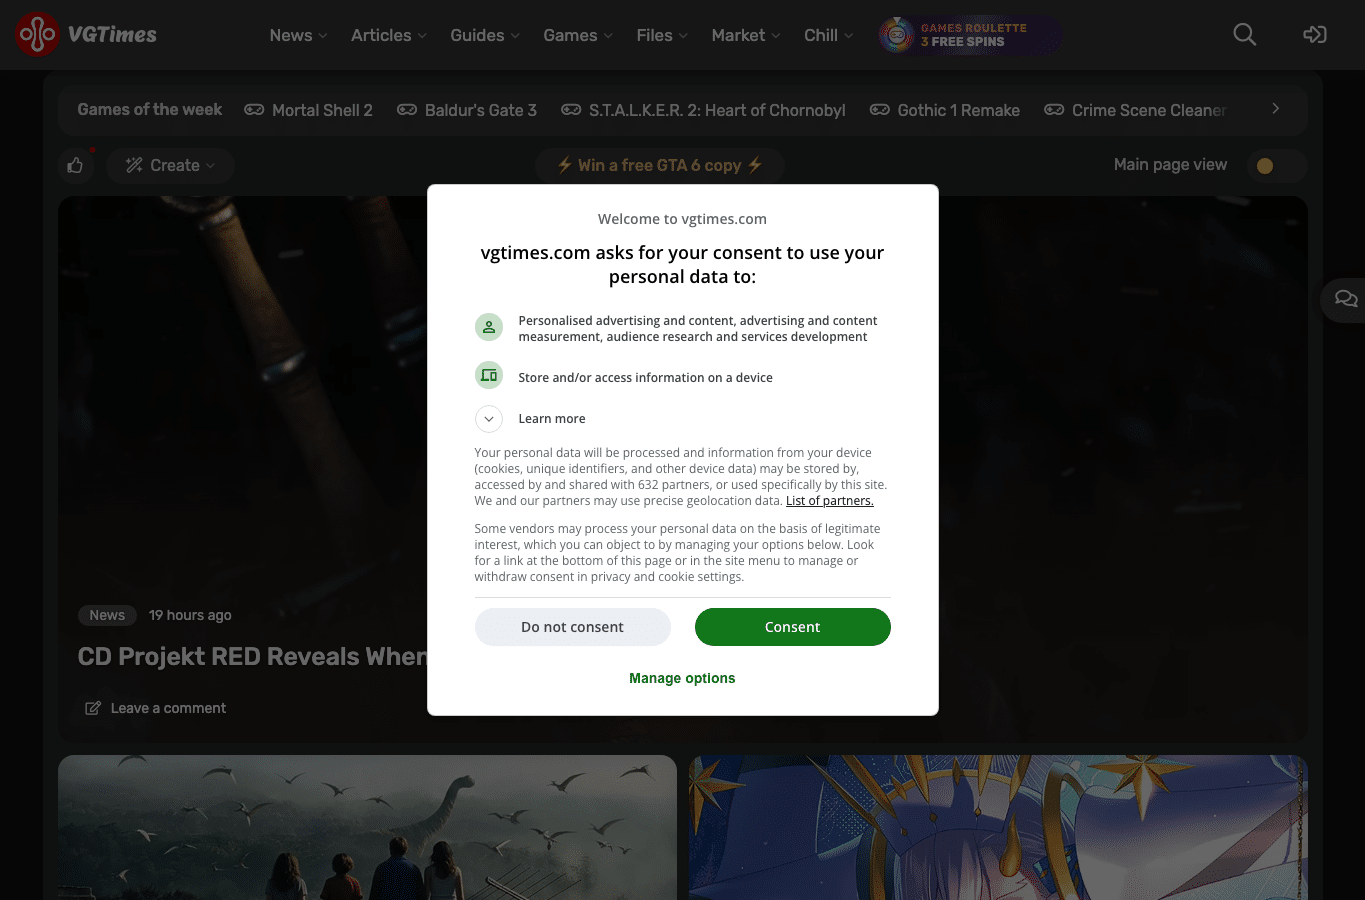Click the Learn more text
Image resolution: width=1365 pixels, height=900 pixels.
pos(552,419)
